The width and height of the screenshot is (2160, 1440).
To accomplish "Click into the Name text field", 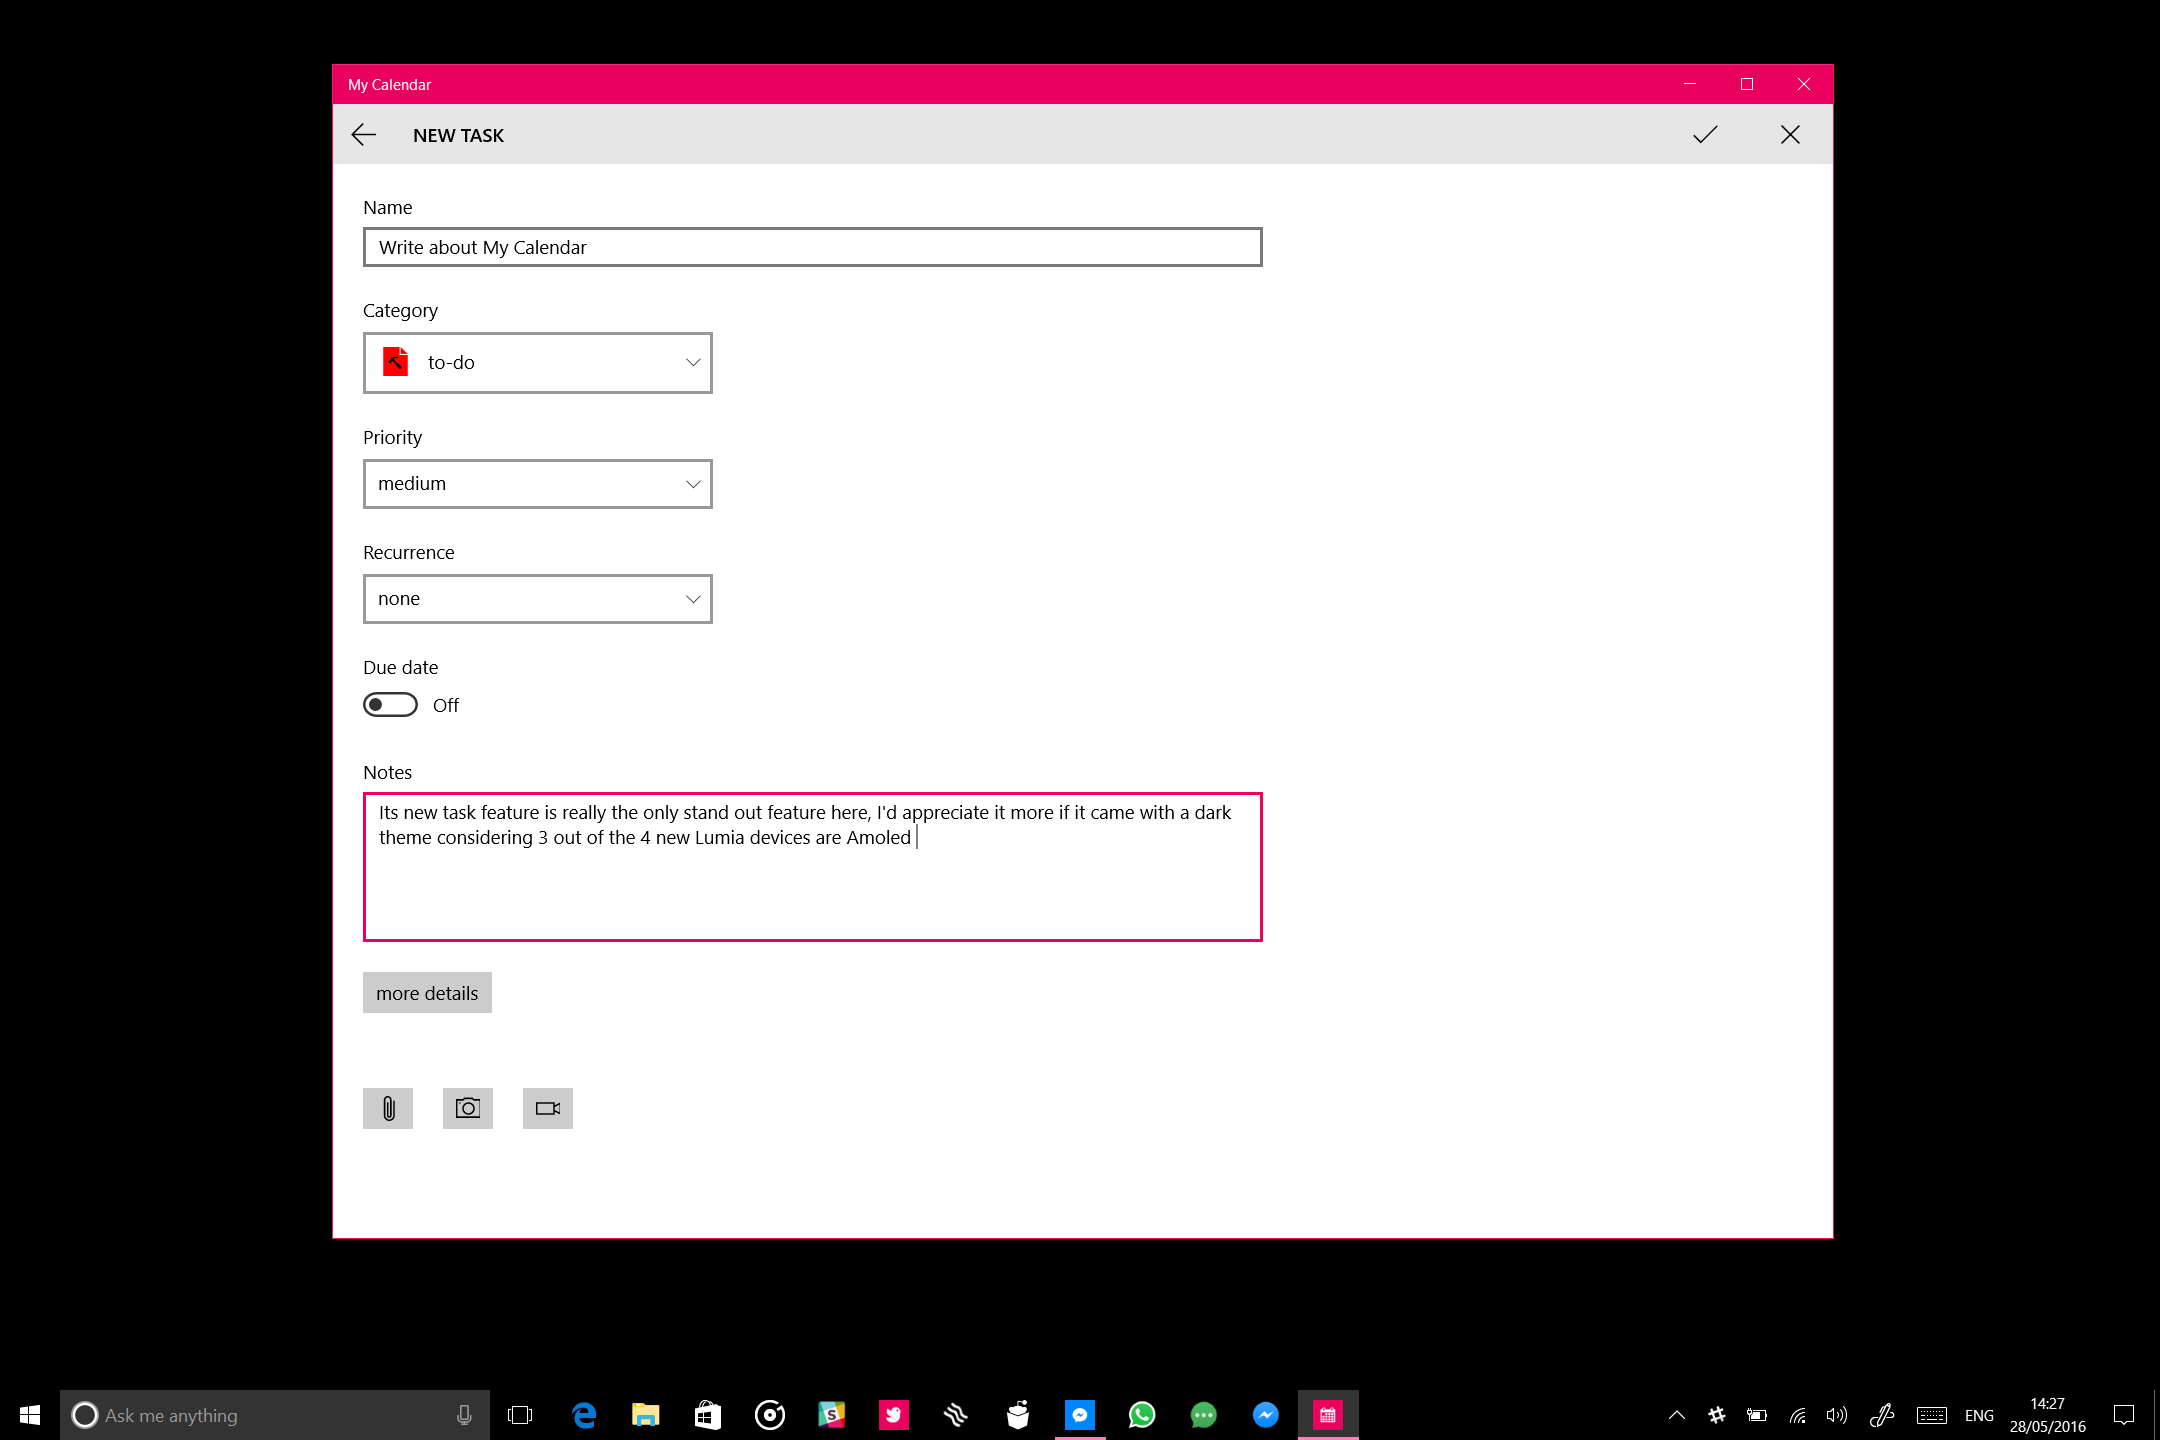I will click(x=812, y=247).
